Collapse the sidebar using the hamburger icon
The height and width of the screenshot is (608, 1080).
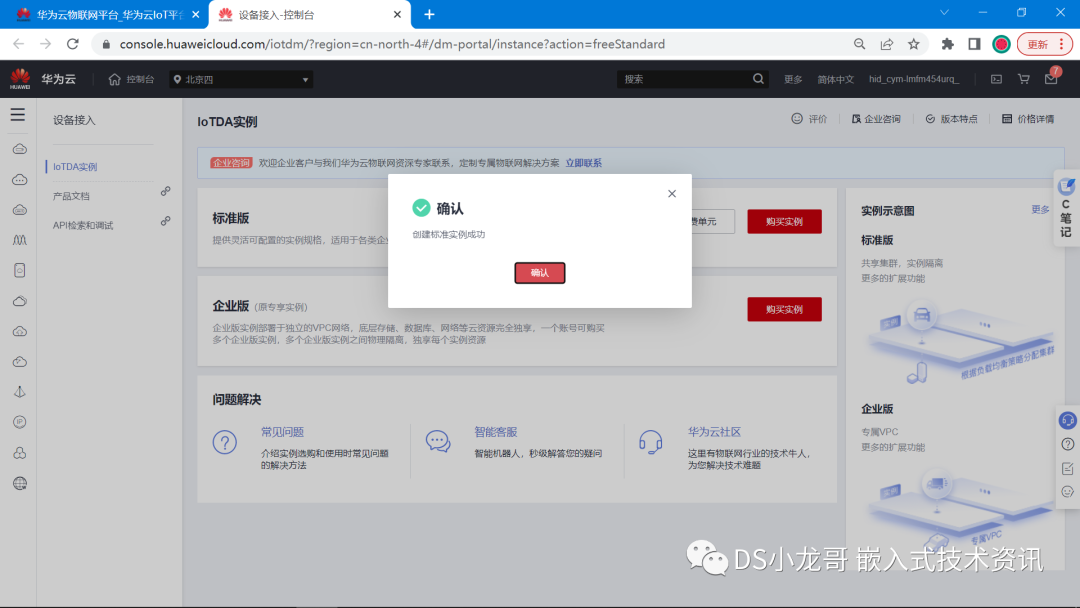pos(18,113)
